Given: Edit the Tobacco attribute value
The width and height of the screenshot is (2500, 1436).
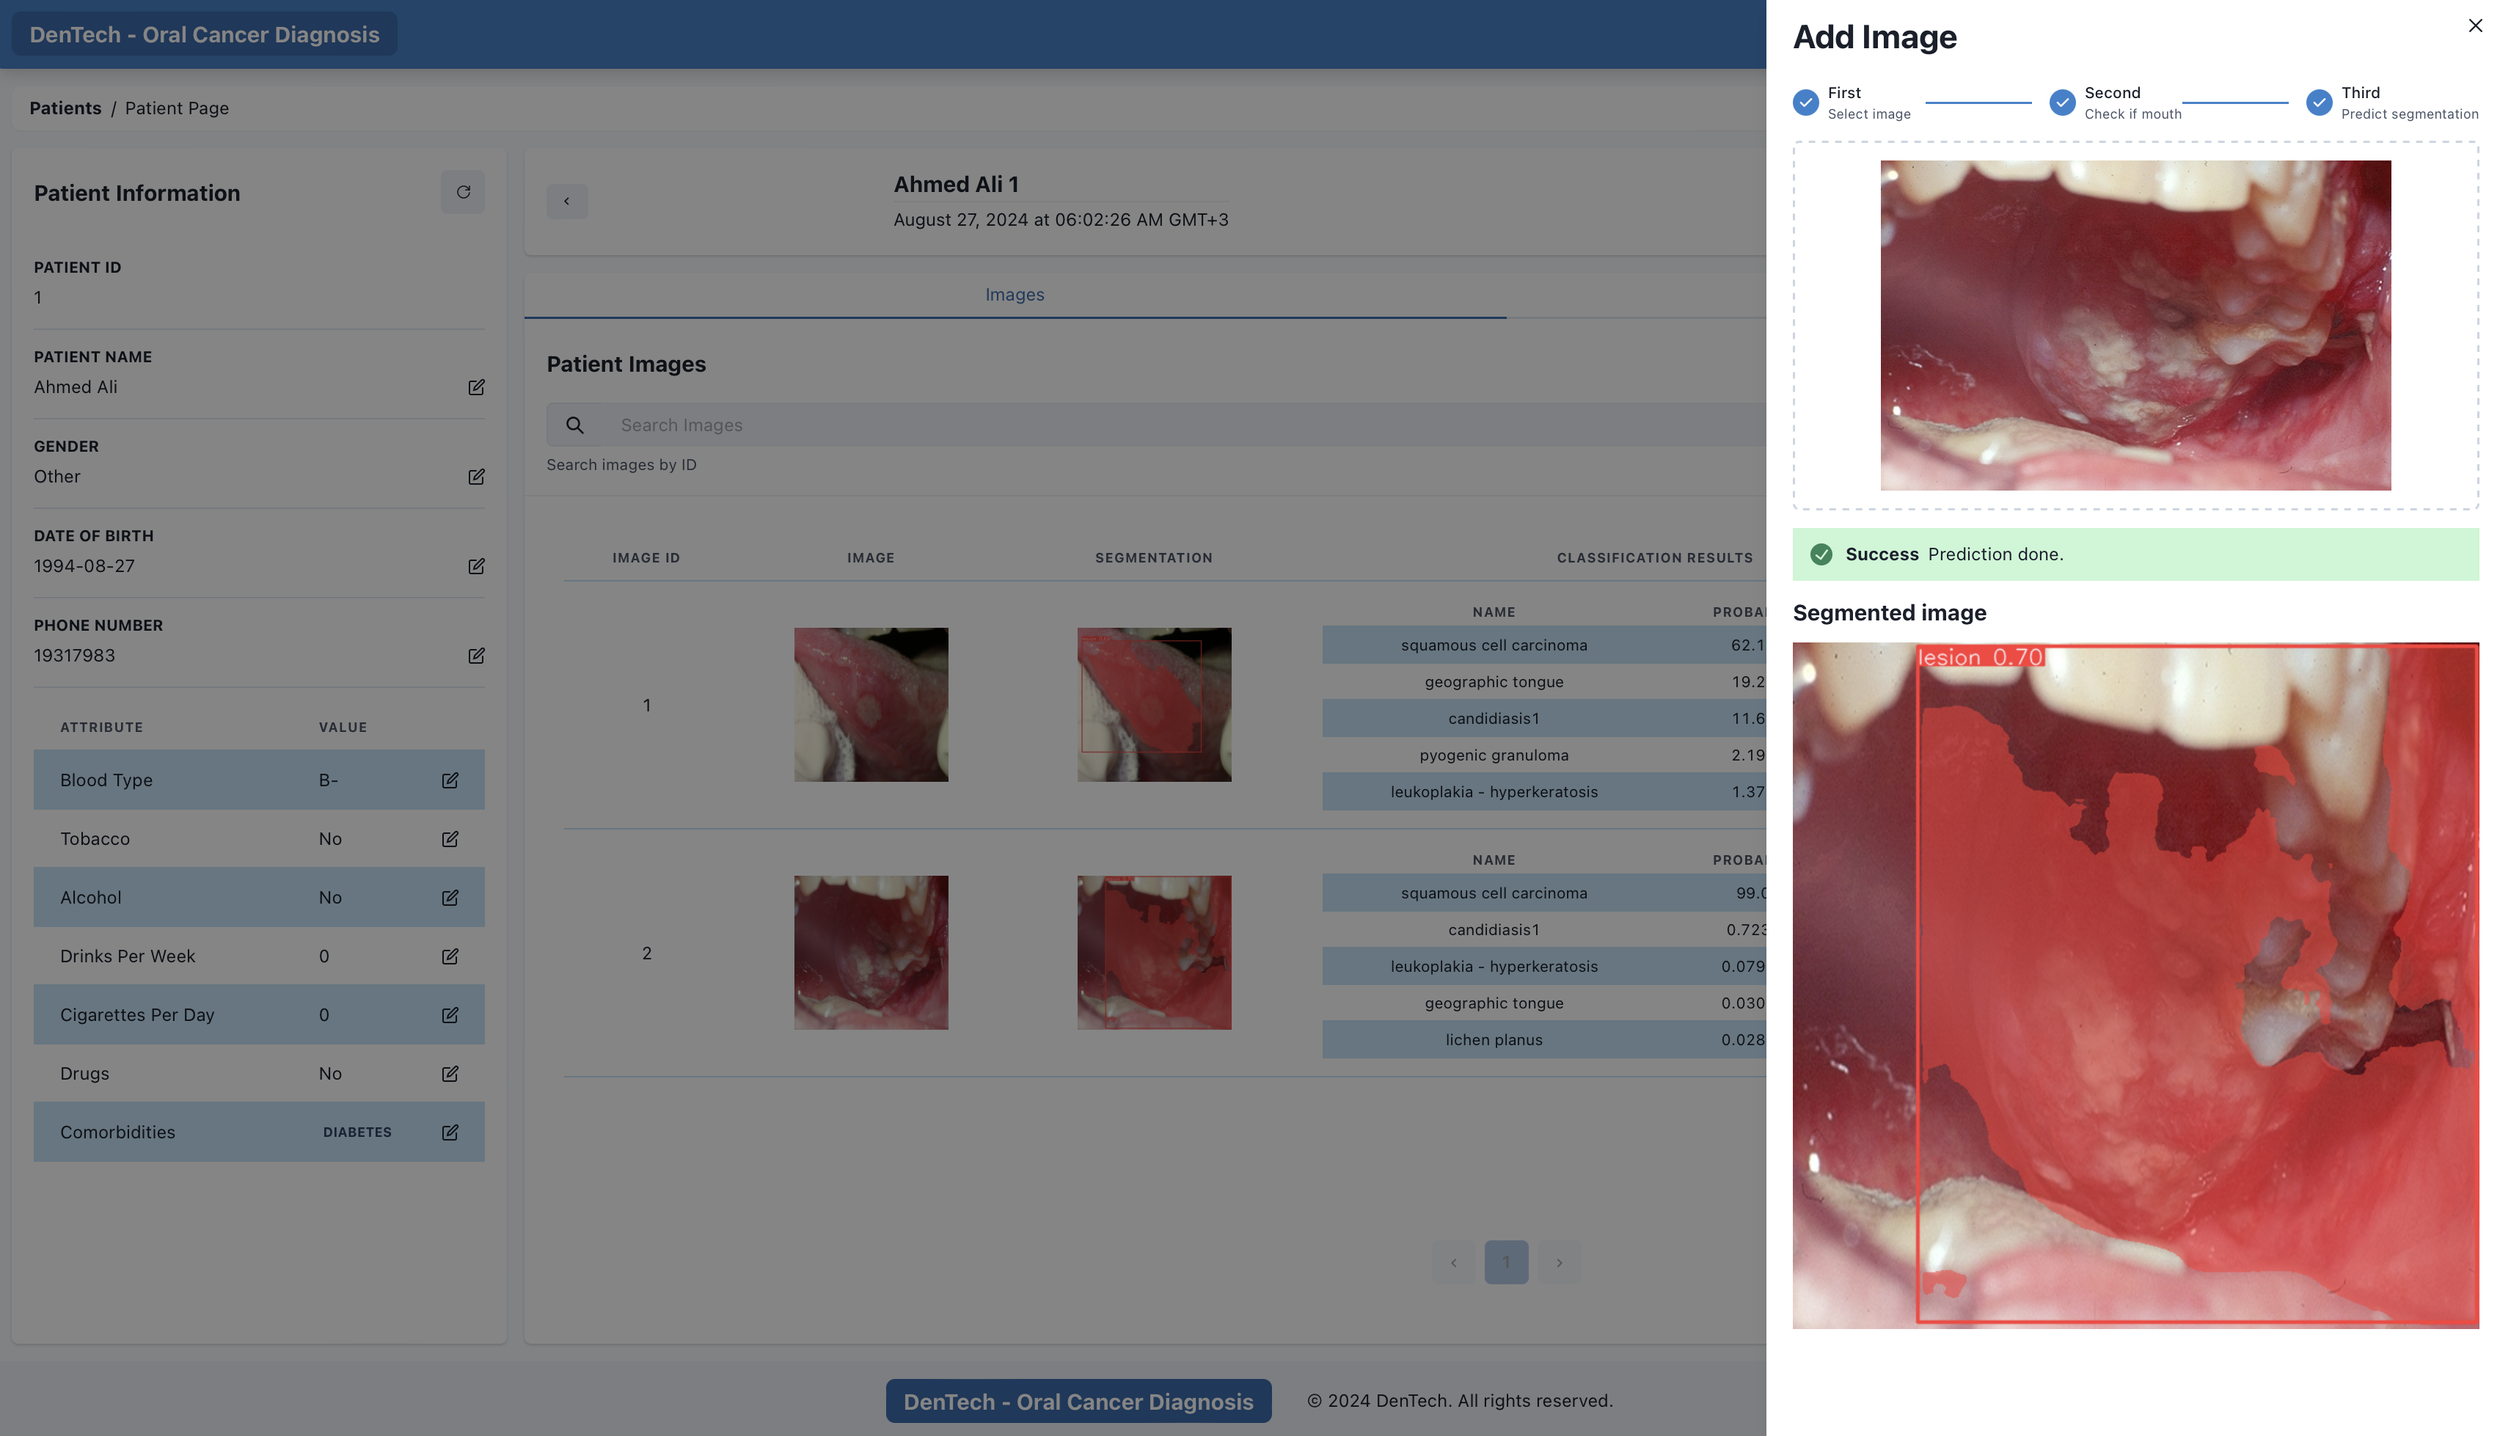Looking at the screenshot, I should [x=450, y=839].
